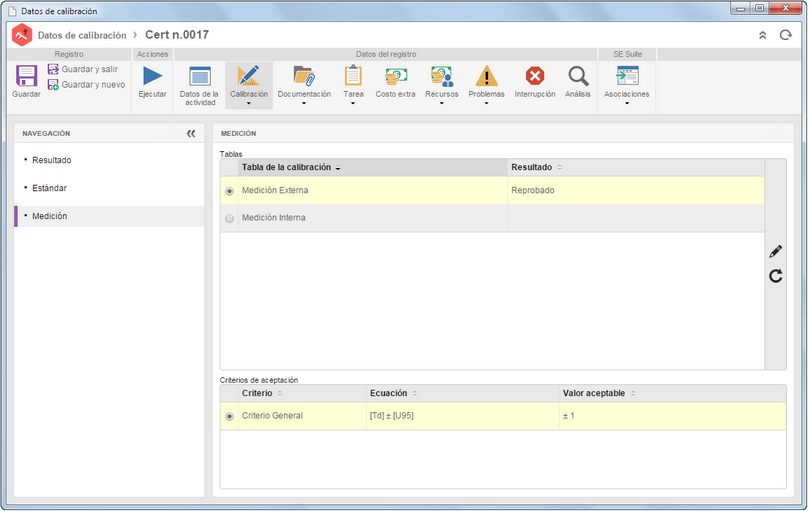
Task: Click the Datos de calibración breadcrumb
Action: (x=82, y=35)
